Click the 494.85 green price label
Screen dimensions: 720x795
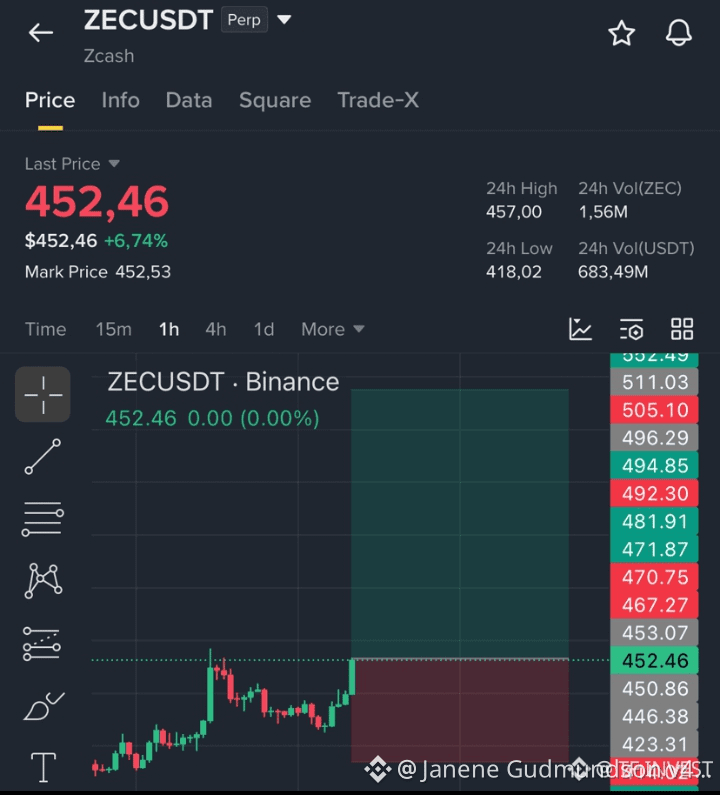click(x=655, y=466)
